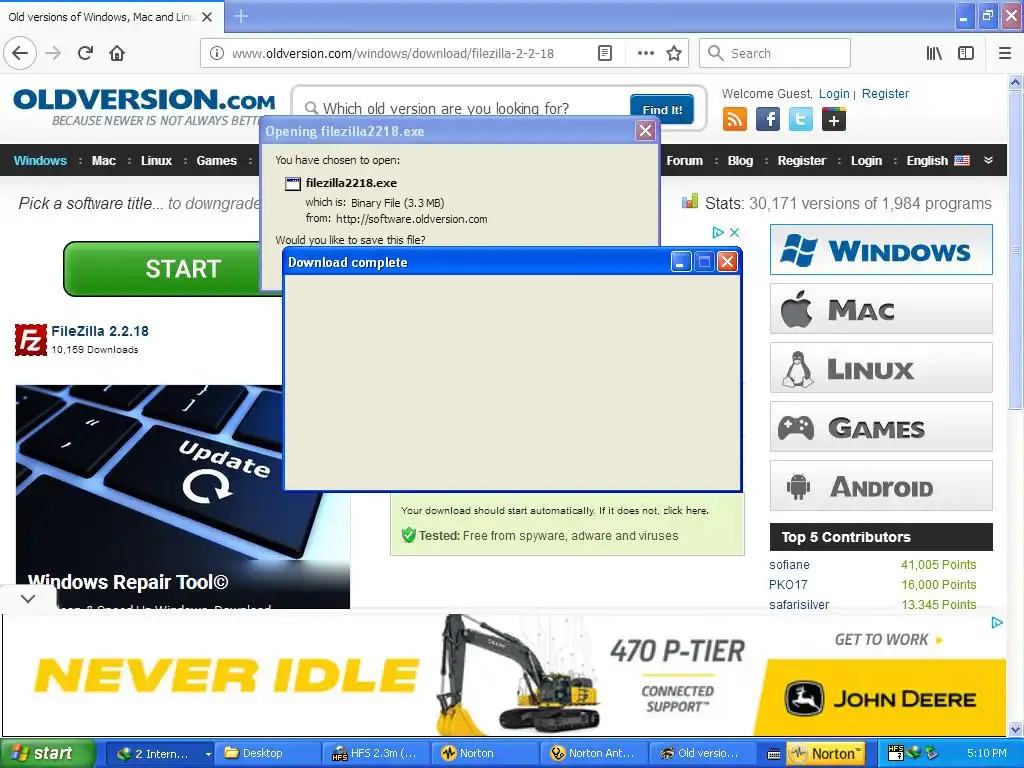Show site information icon in address bar
This screenshot has width=1024, height=768.
(x=216, y=54)
